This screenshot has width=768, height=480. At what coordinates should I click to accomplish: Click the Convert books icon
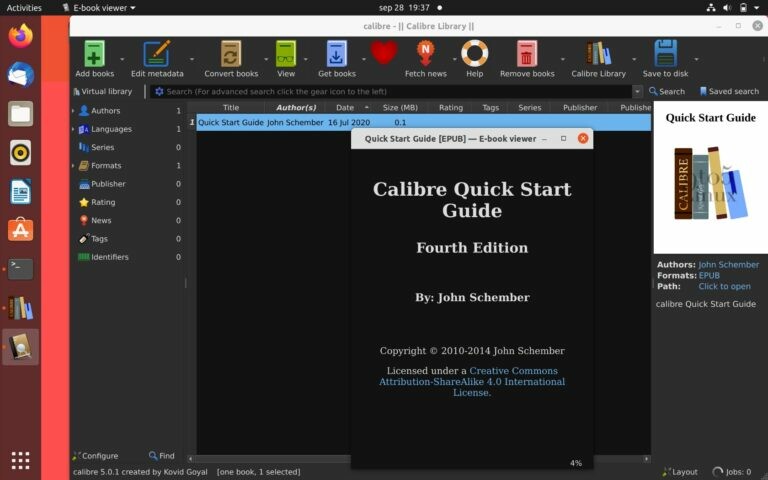click(x=231, y=54)
